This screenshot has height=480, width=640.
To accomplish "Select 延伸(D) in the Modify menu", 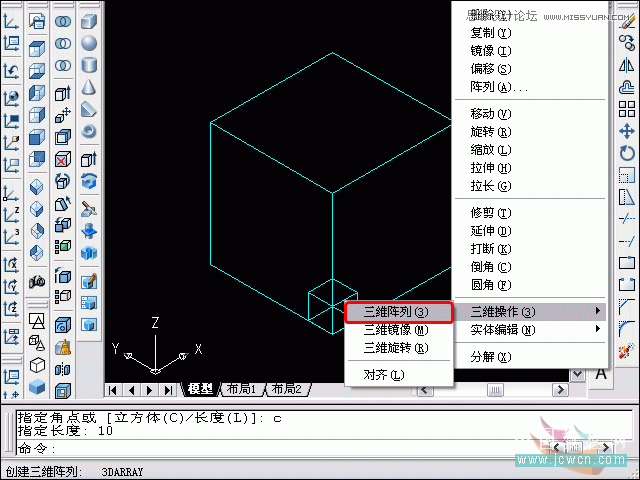I will (x=530, y=231).
